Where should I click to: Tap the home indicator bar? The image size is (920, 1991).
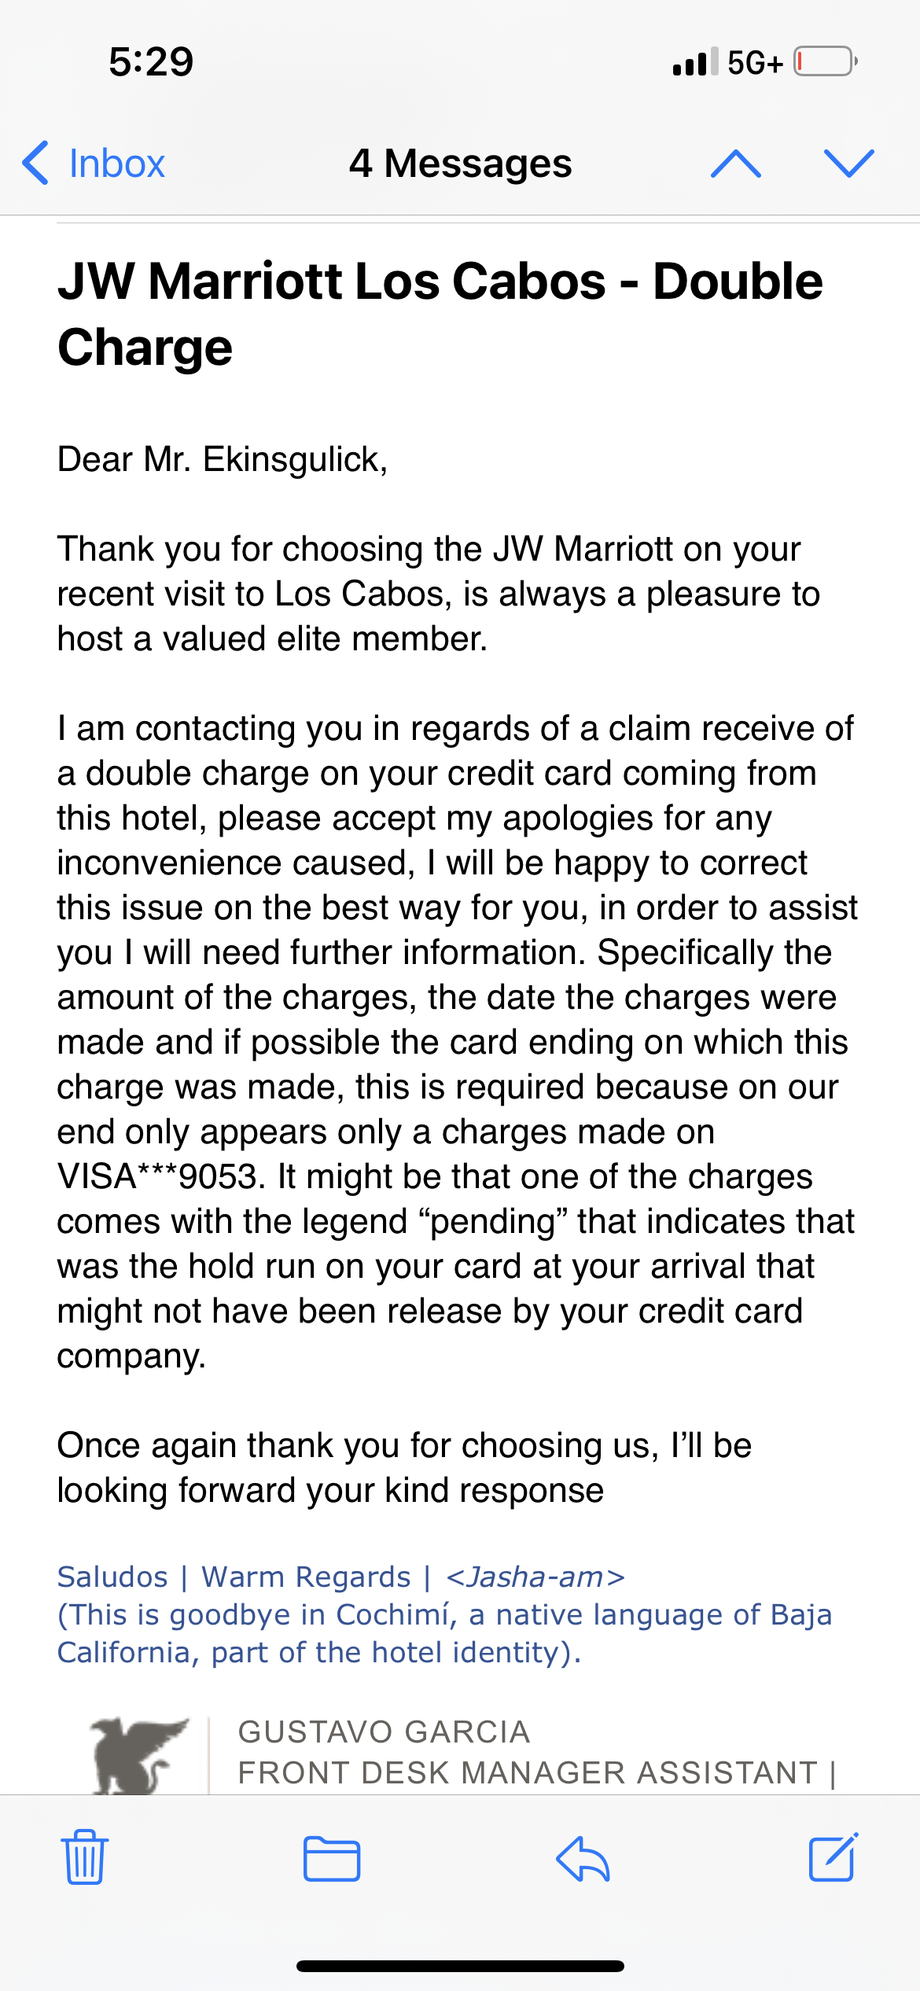click(460, 1965)
